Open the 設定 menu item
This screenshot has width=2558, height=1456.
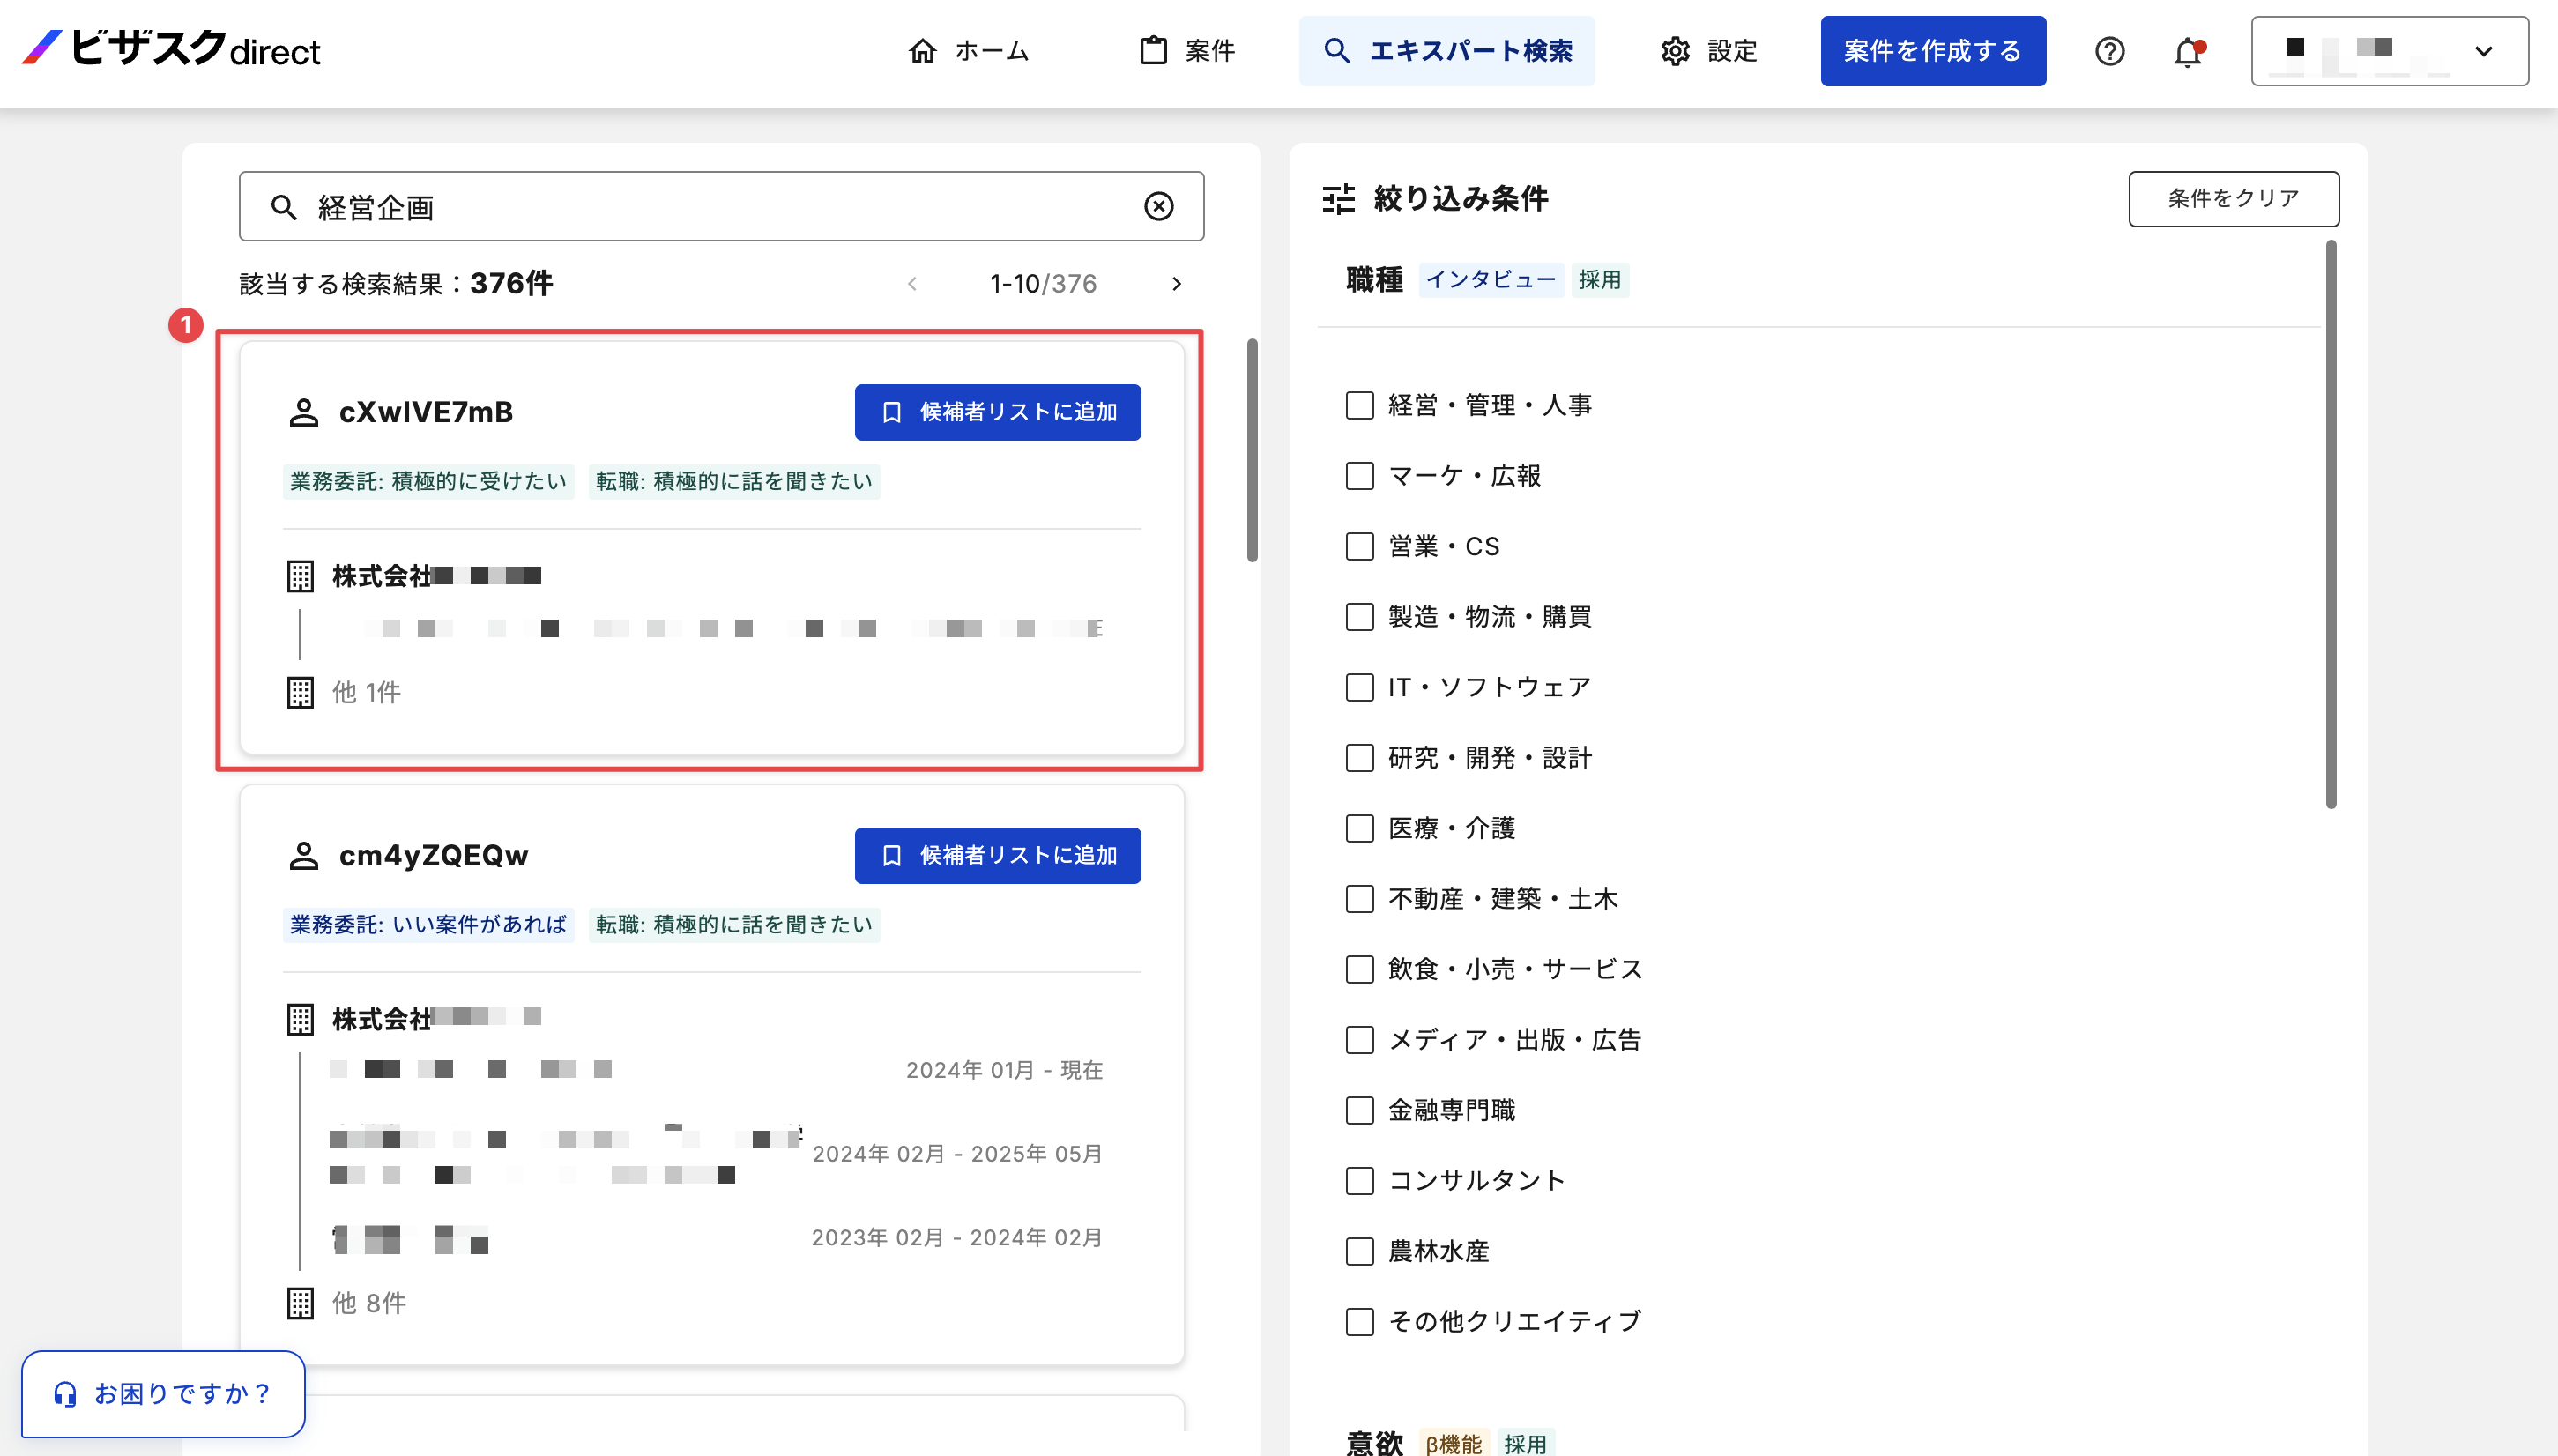(x=1708, y=51)
